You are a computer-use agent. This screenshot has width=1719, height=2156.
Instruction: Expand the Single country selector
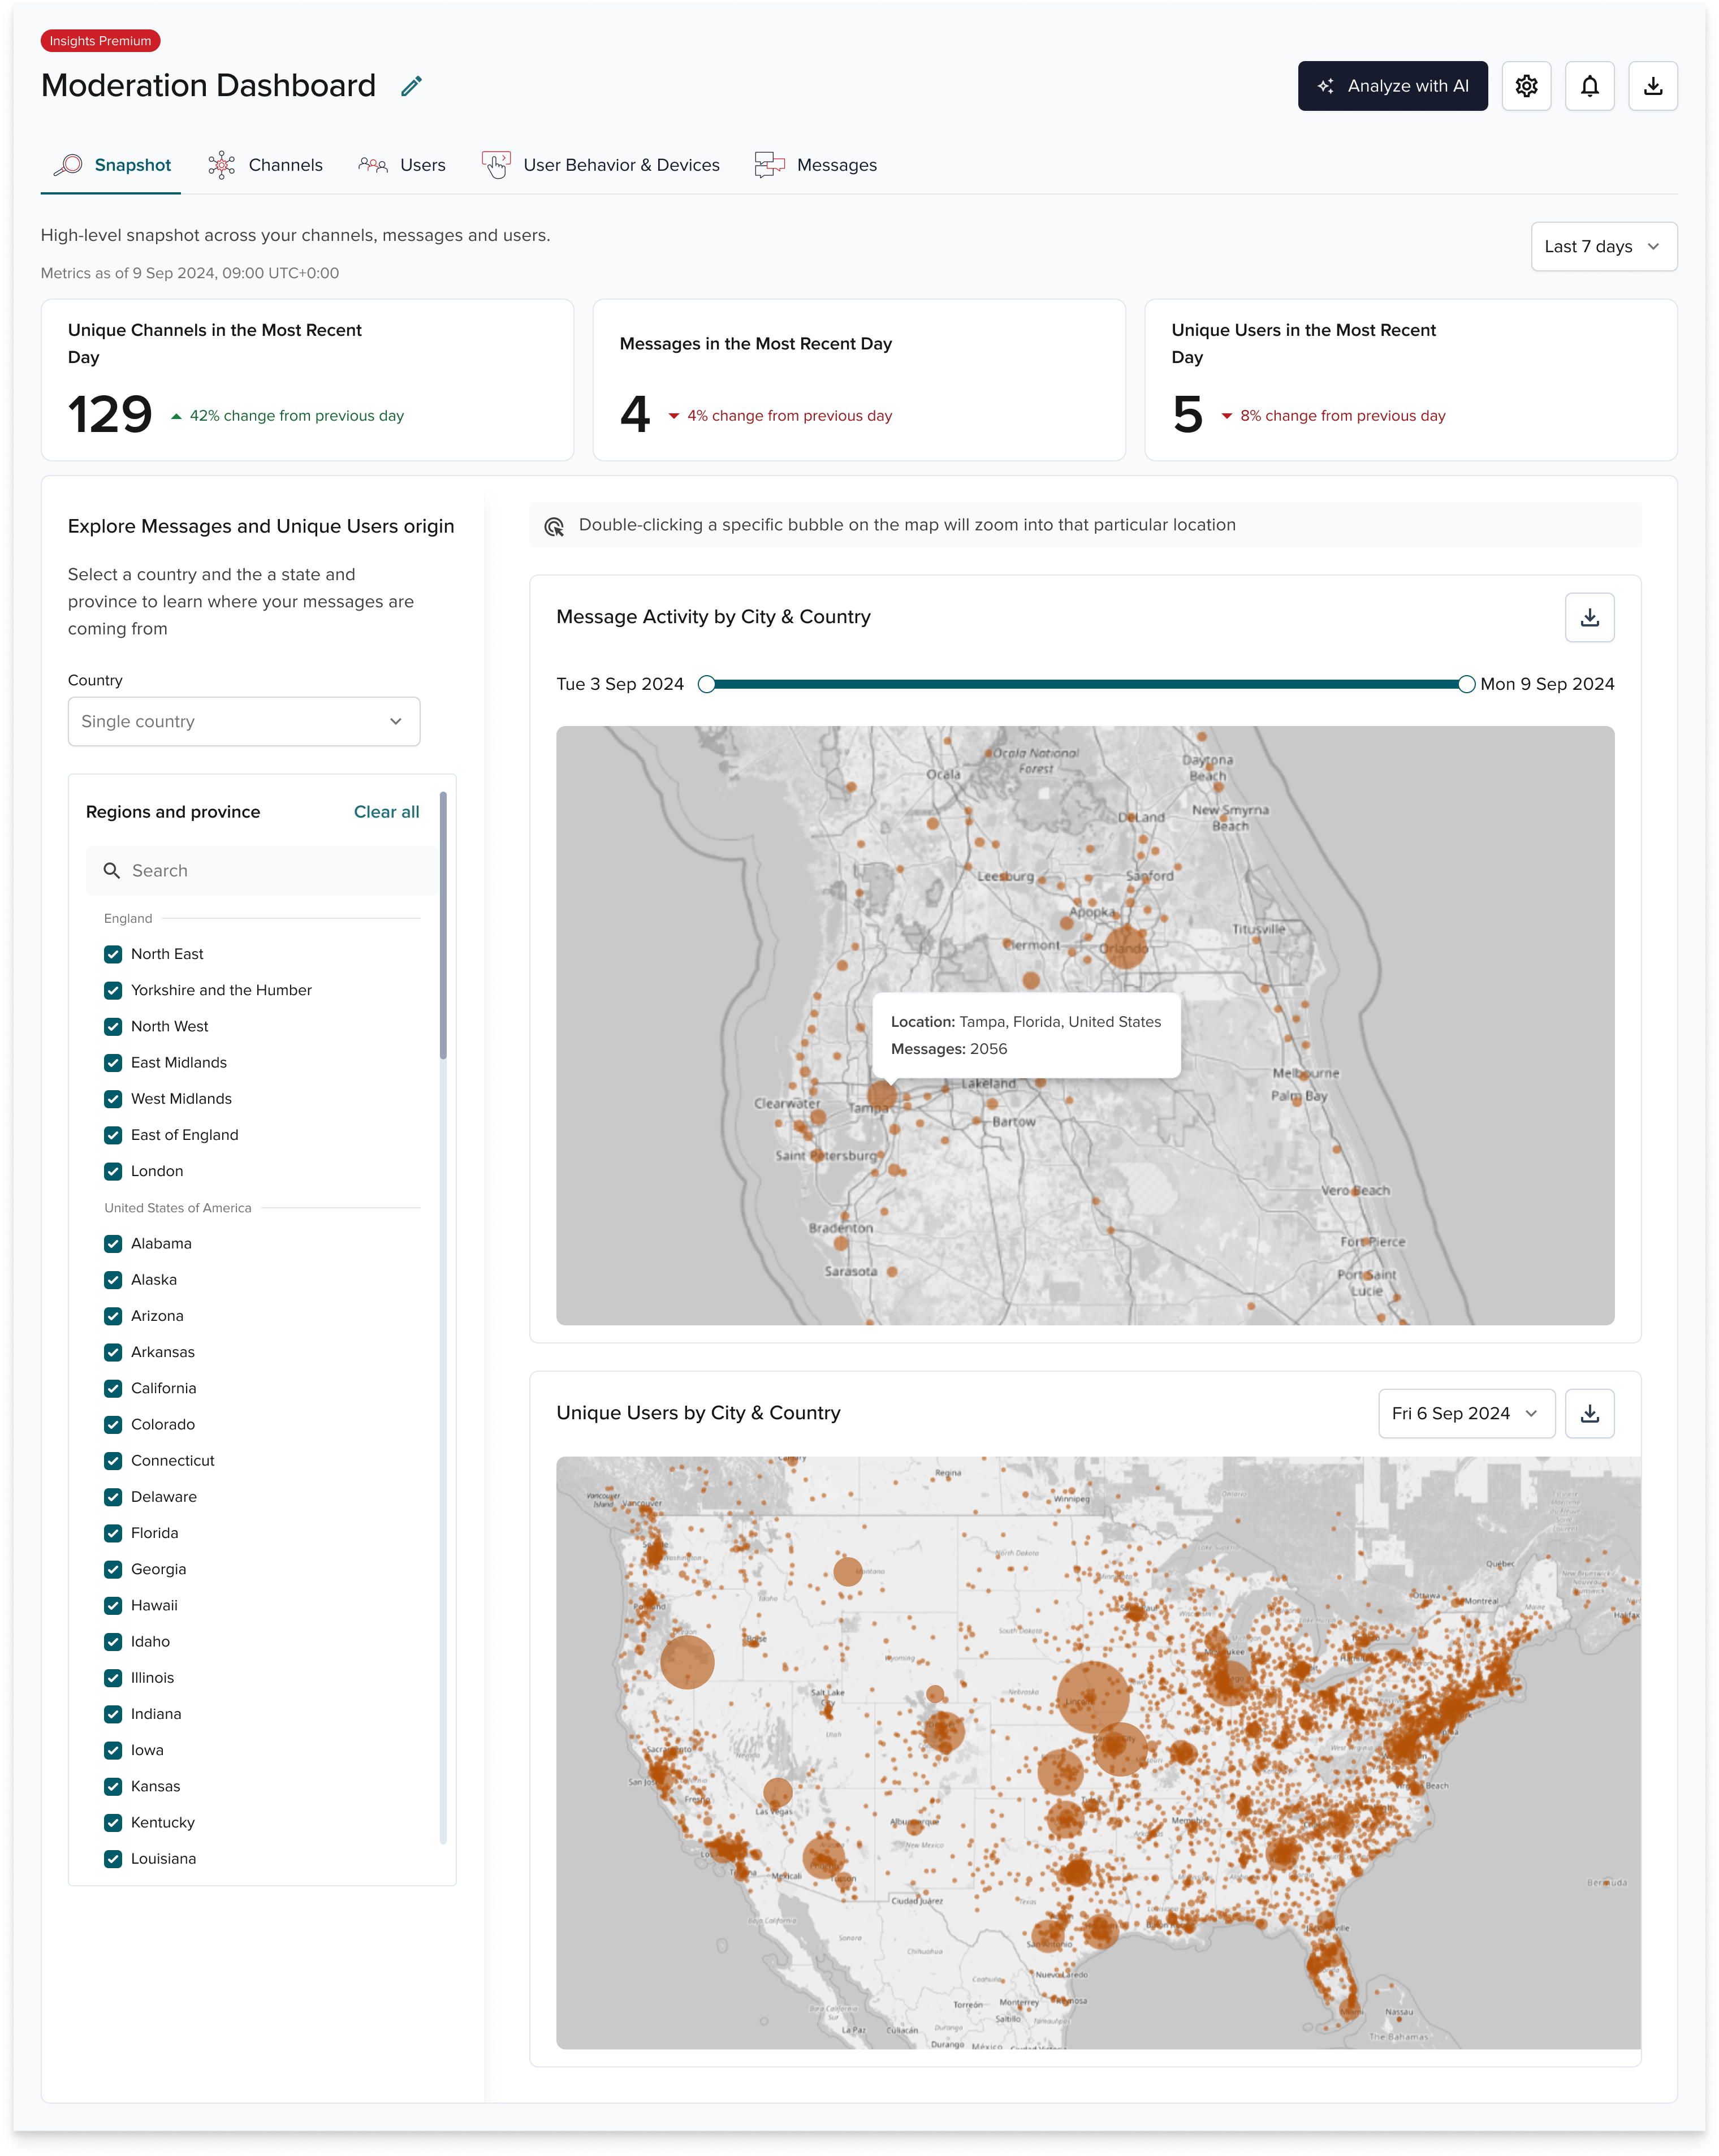click(x=243, y=721)
